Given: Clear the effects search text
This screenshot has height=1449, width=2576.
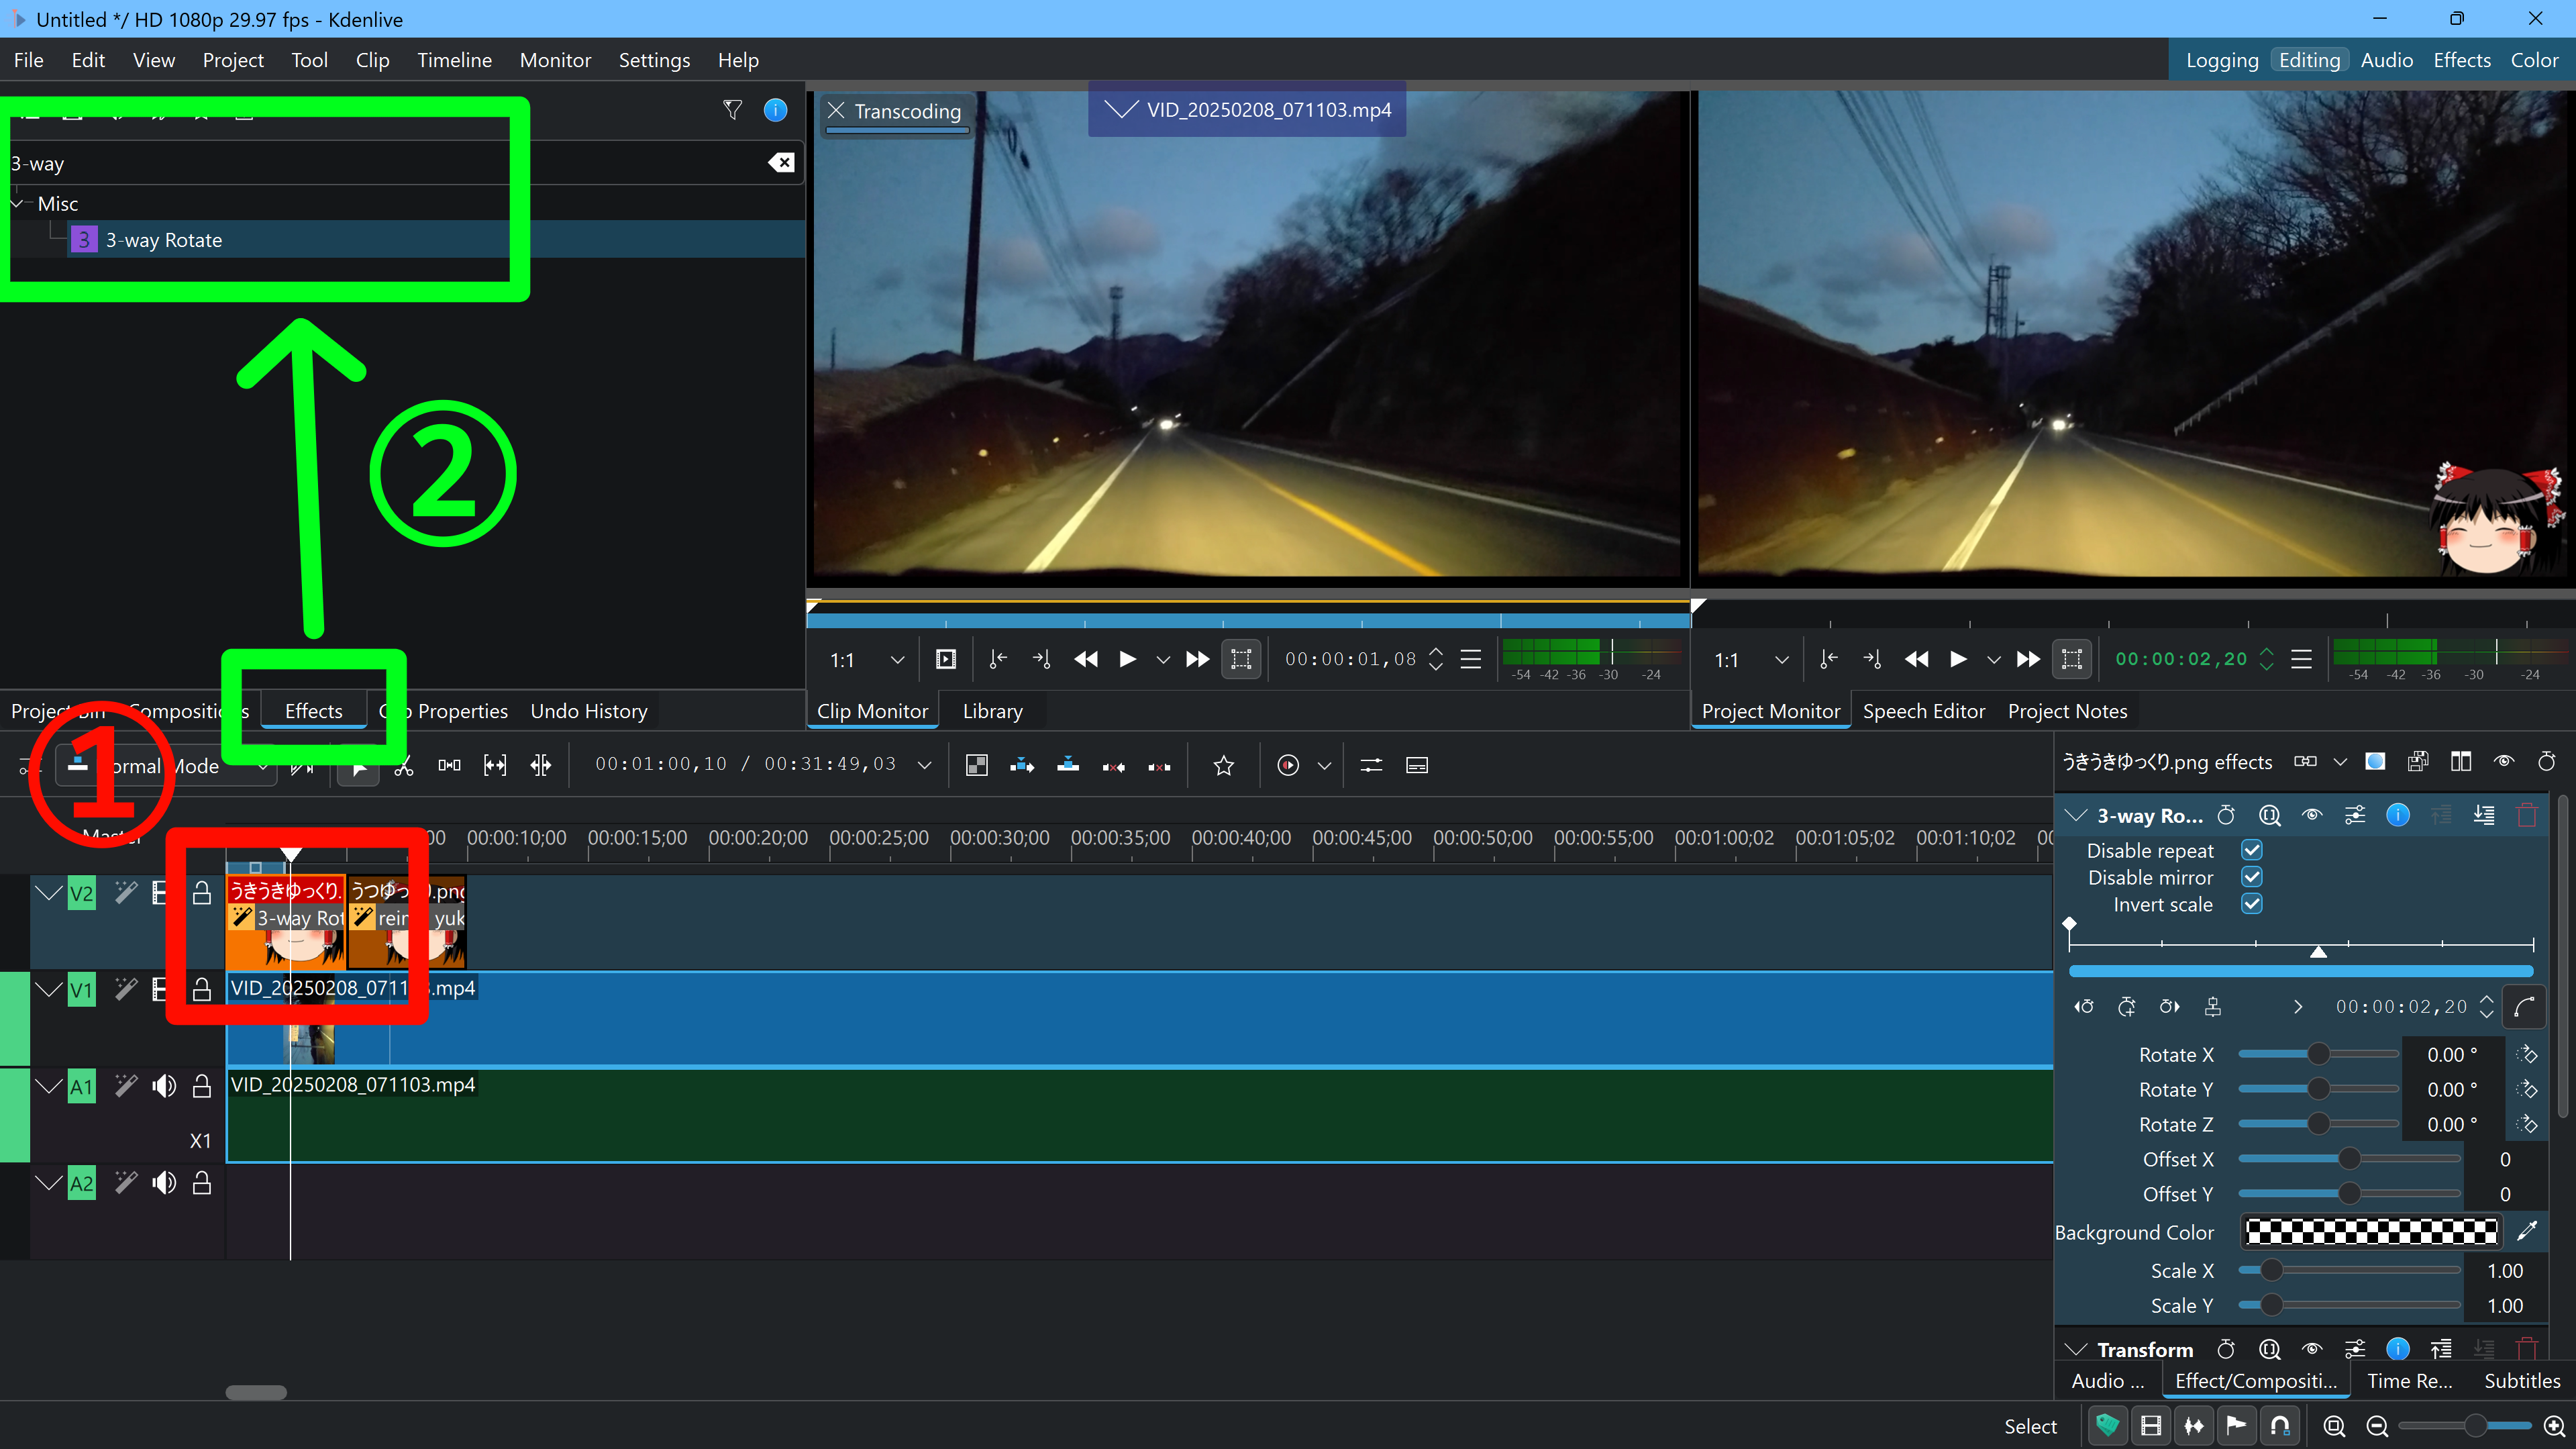Looking at the screenshot, I should pyautogui.click(x=782, y=163).
